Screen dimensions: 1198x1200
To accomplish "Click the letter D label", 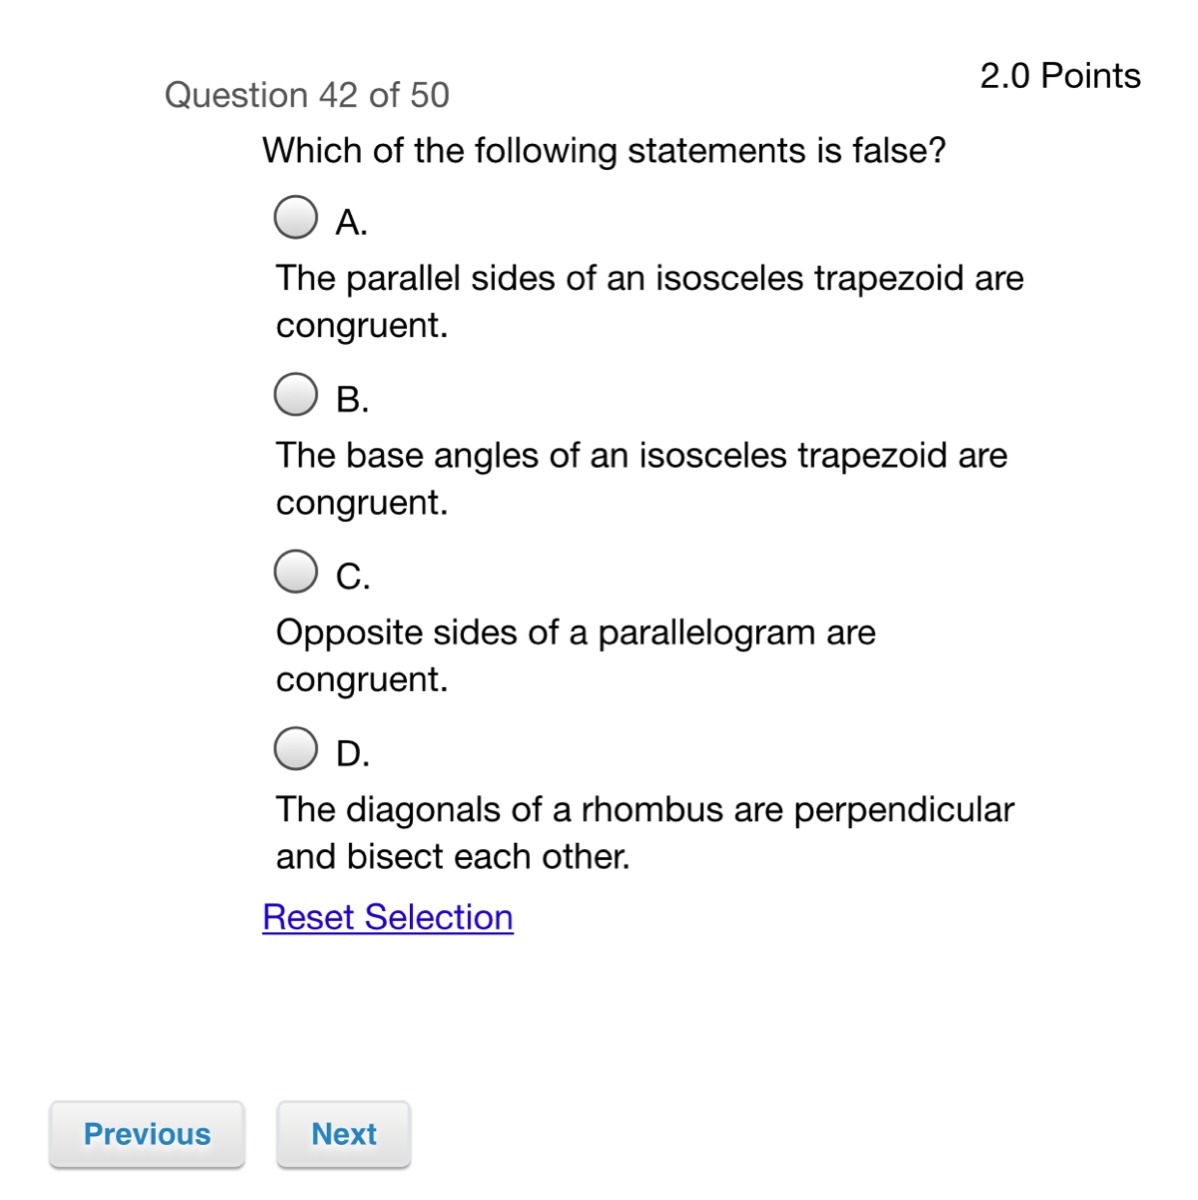I will [353, 753].
